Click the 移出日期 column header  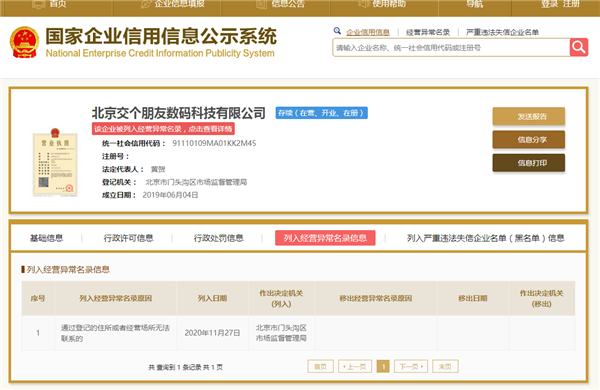pos(473,299)
